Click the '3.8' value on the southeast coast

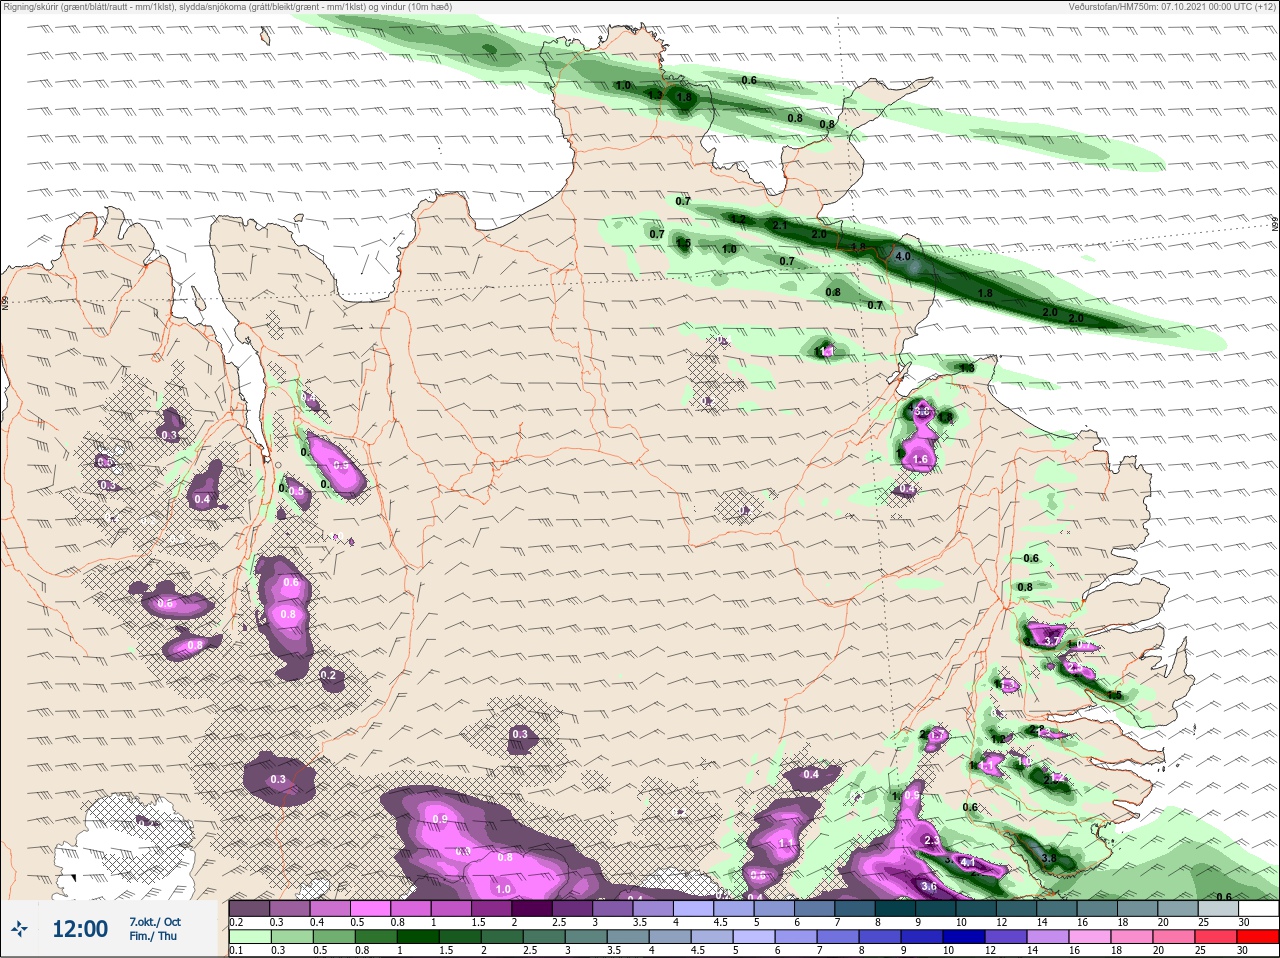pos(1048,858)
